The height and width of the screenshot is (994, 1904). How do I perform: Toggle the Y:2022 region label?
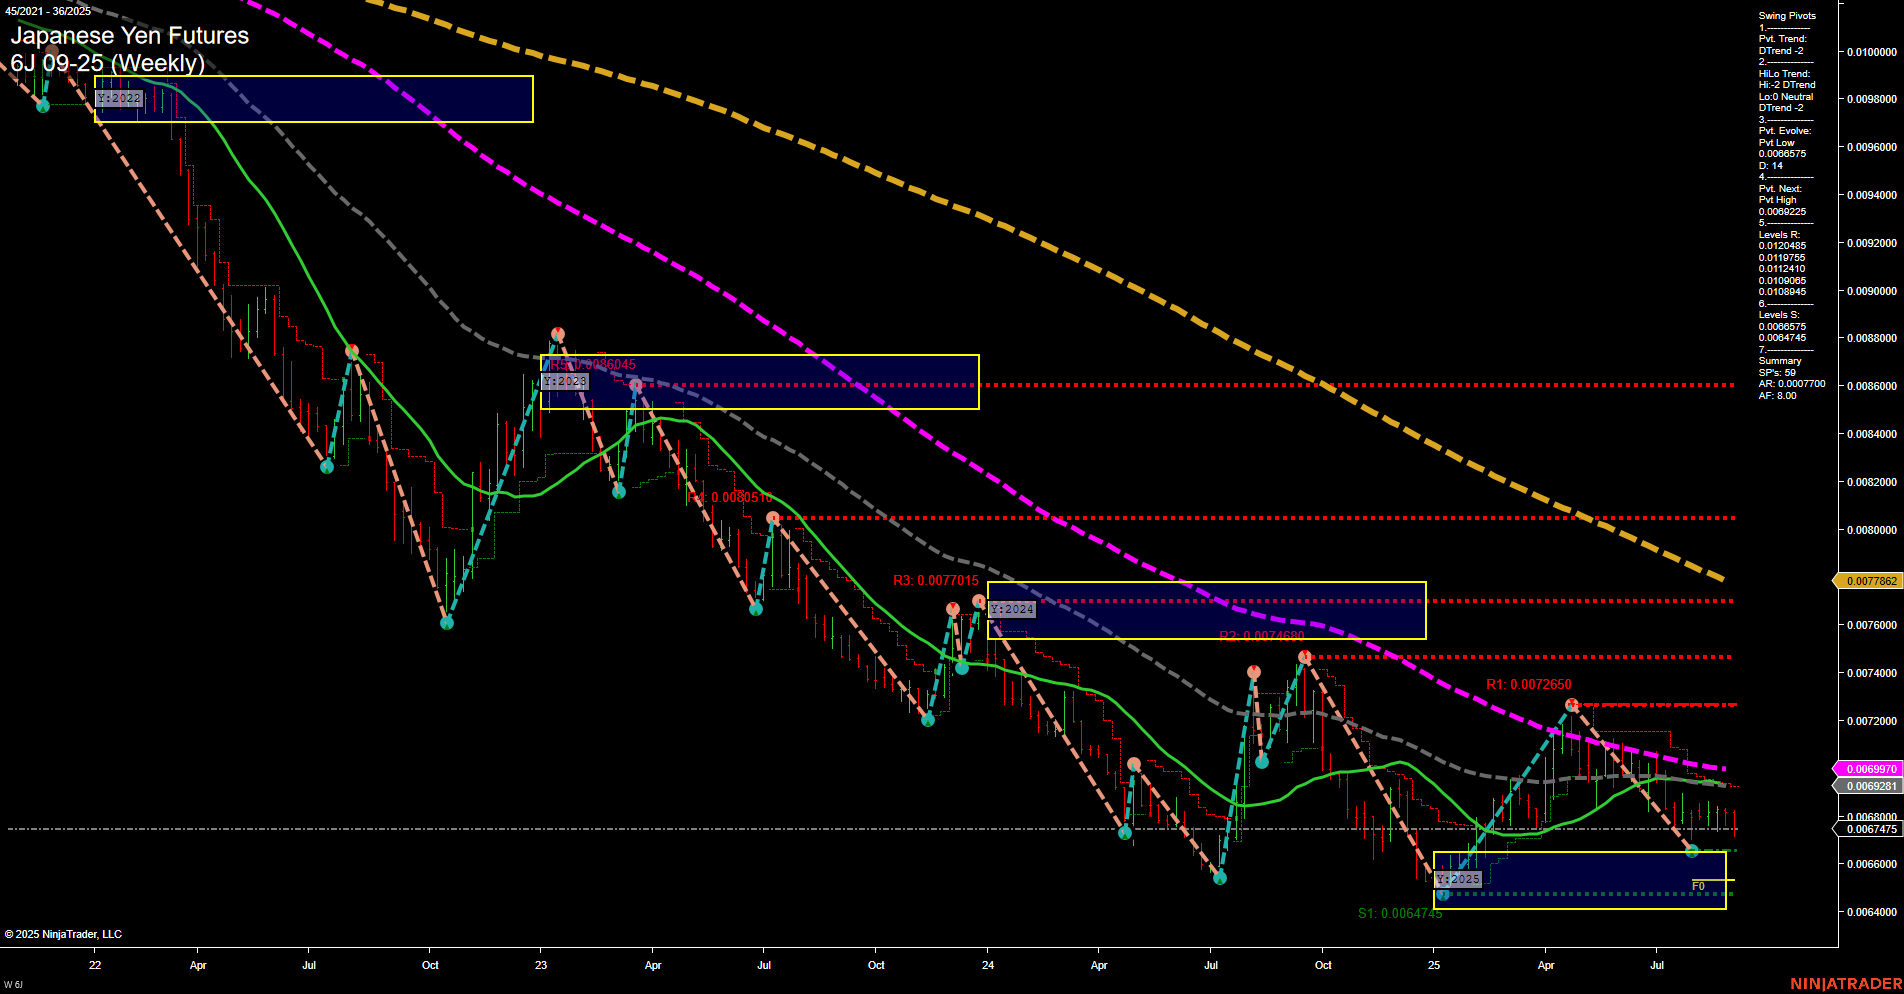pos(117,98)
